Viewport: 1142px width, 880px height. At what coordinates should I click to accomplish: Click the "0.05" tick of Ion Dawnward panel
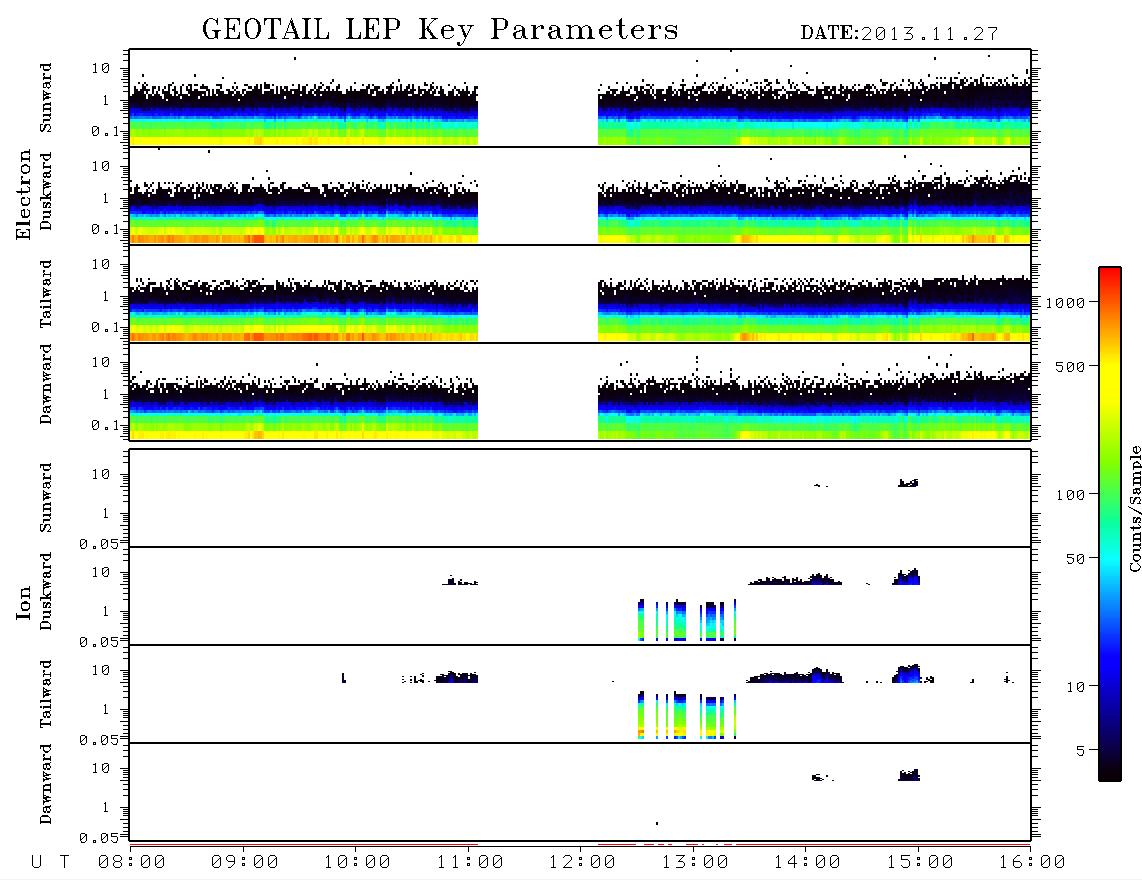[x=98, y=838]
